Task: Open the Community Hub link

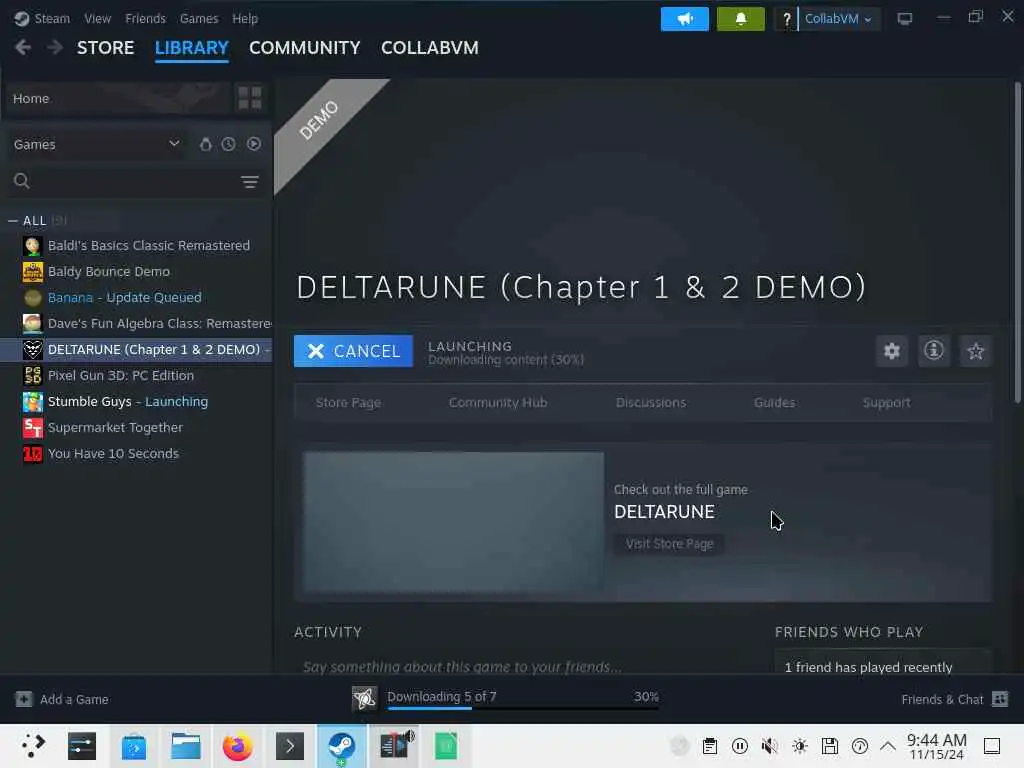Action: [498, 402]
